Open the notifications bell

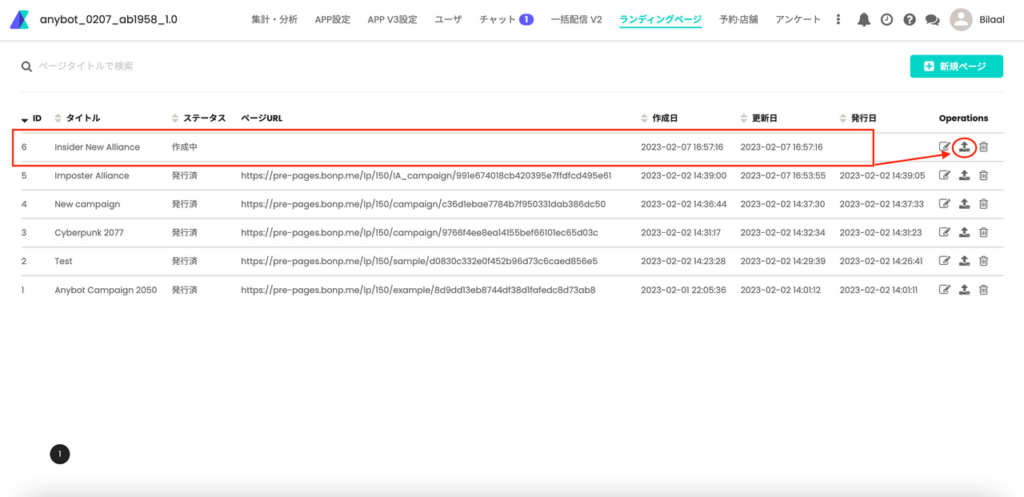(864, 19)
